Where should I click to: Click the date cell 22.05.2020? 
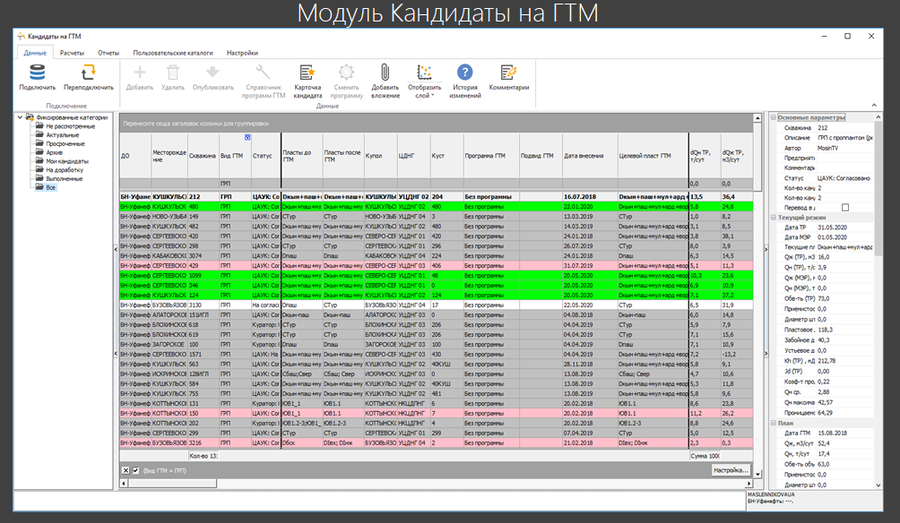[x=590, y=305]
